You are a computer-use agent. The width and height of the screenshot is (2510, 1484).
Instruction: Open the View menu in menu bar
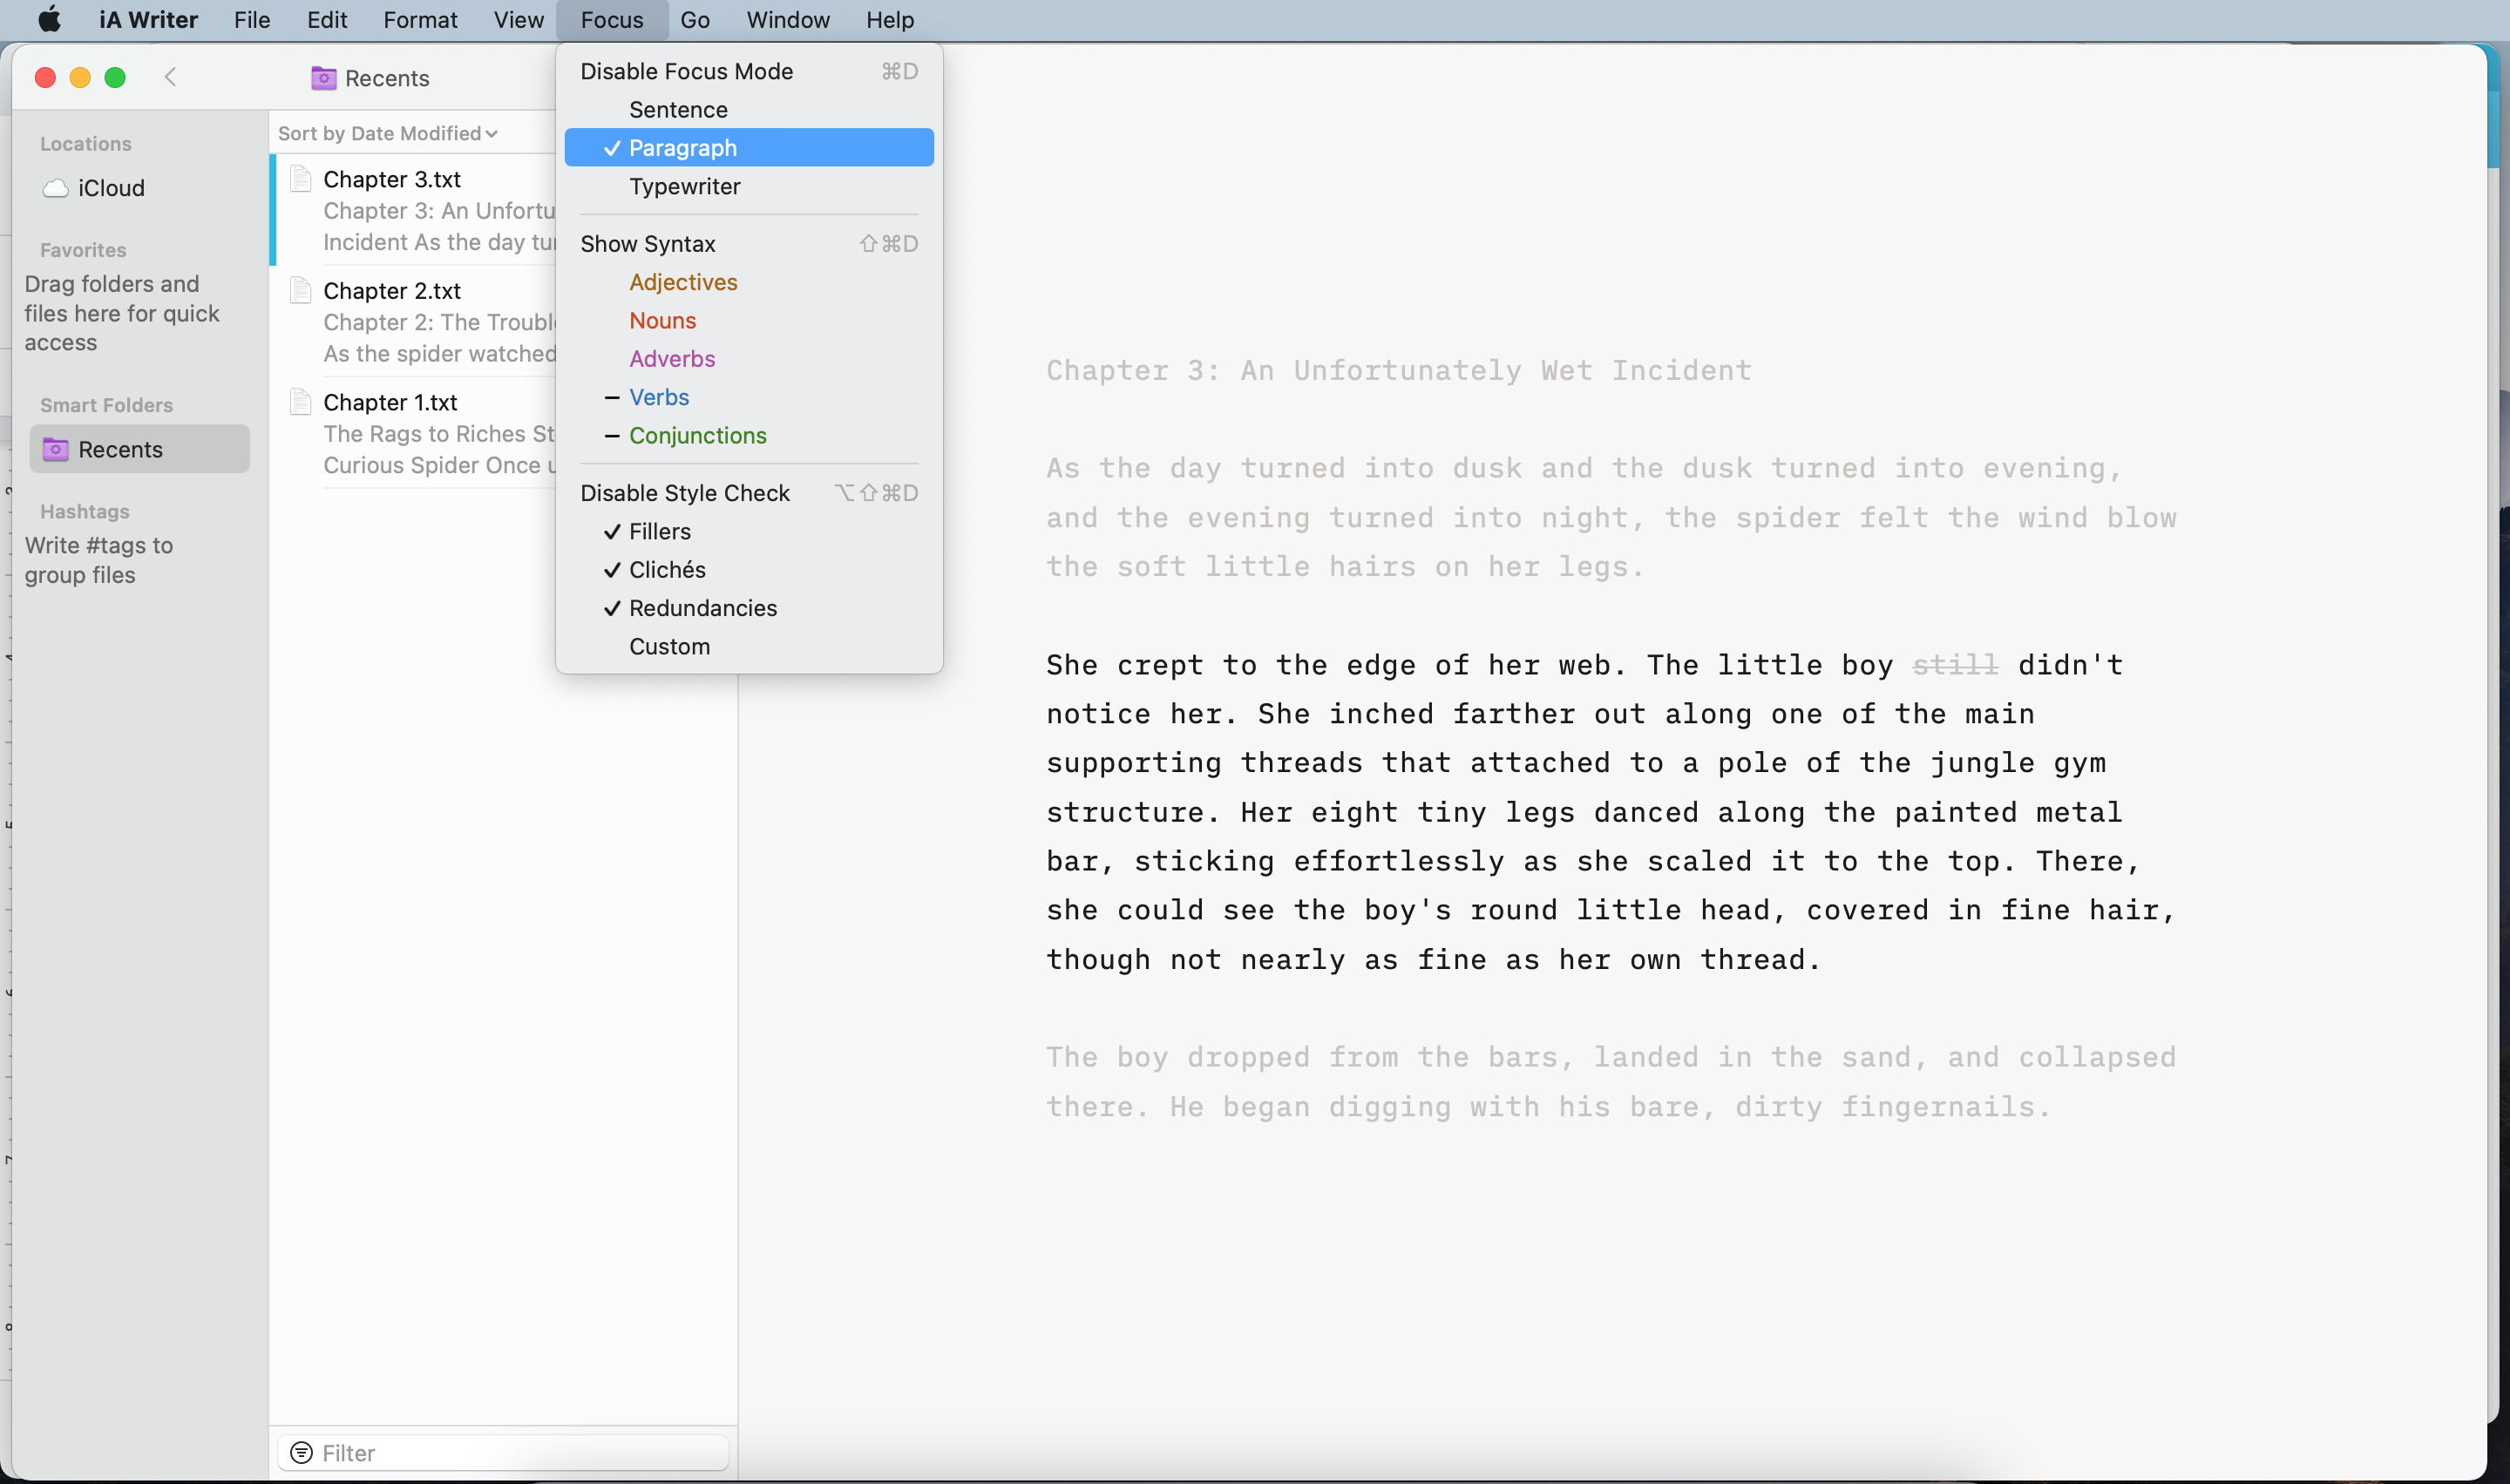(x=518, y=20)
